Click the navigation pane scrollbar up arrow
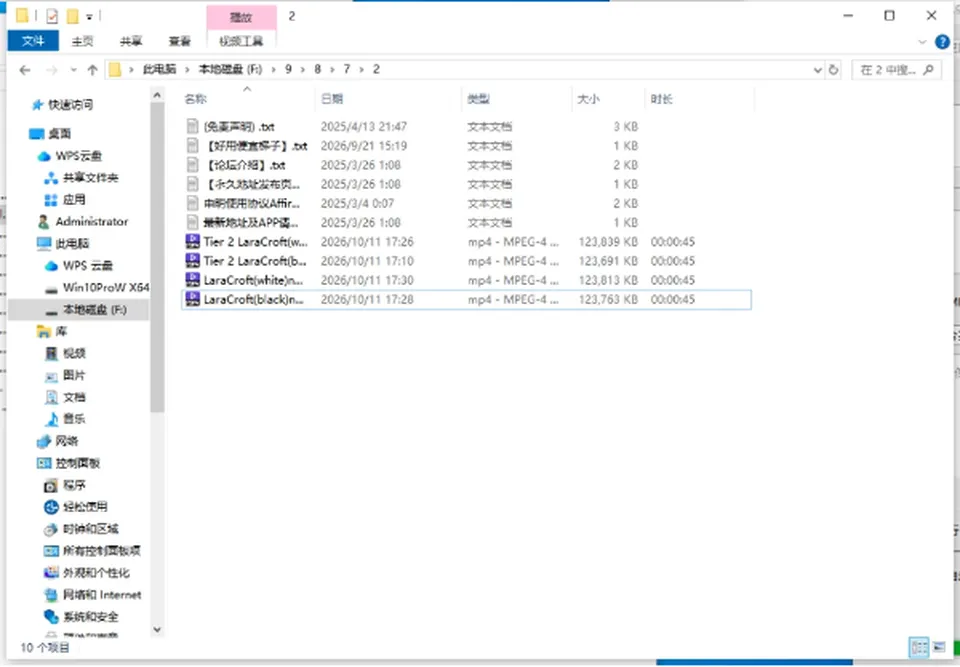This screenshot has width=960, height=667. click(x=157, y=95)
